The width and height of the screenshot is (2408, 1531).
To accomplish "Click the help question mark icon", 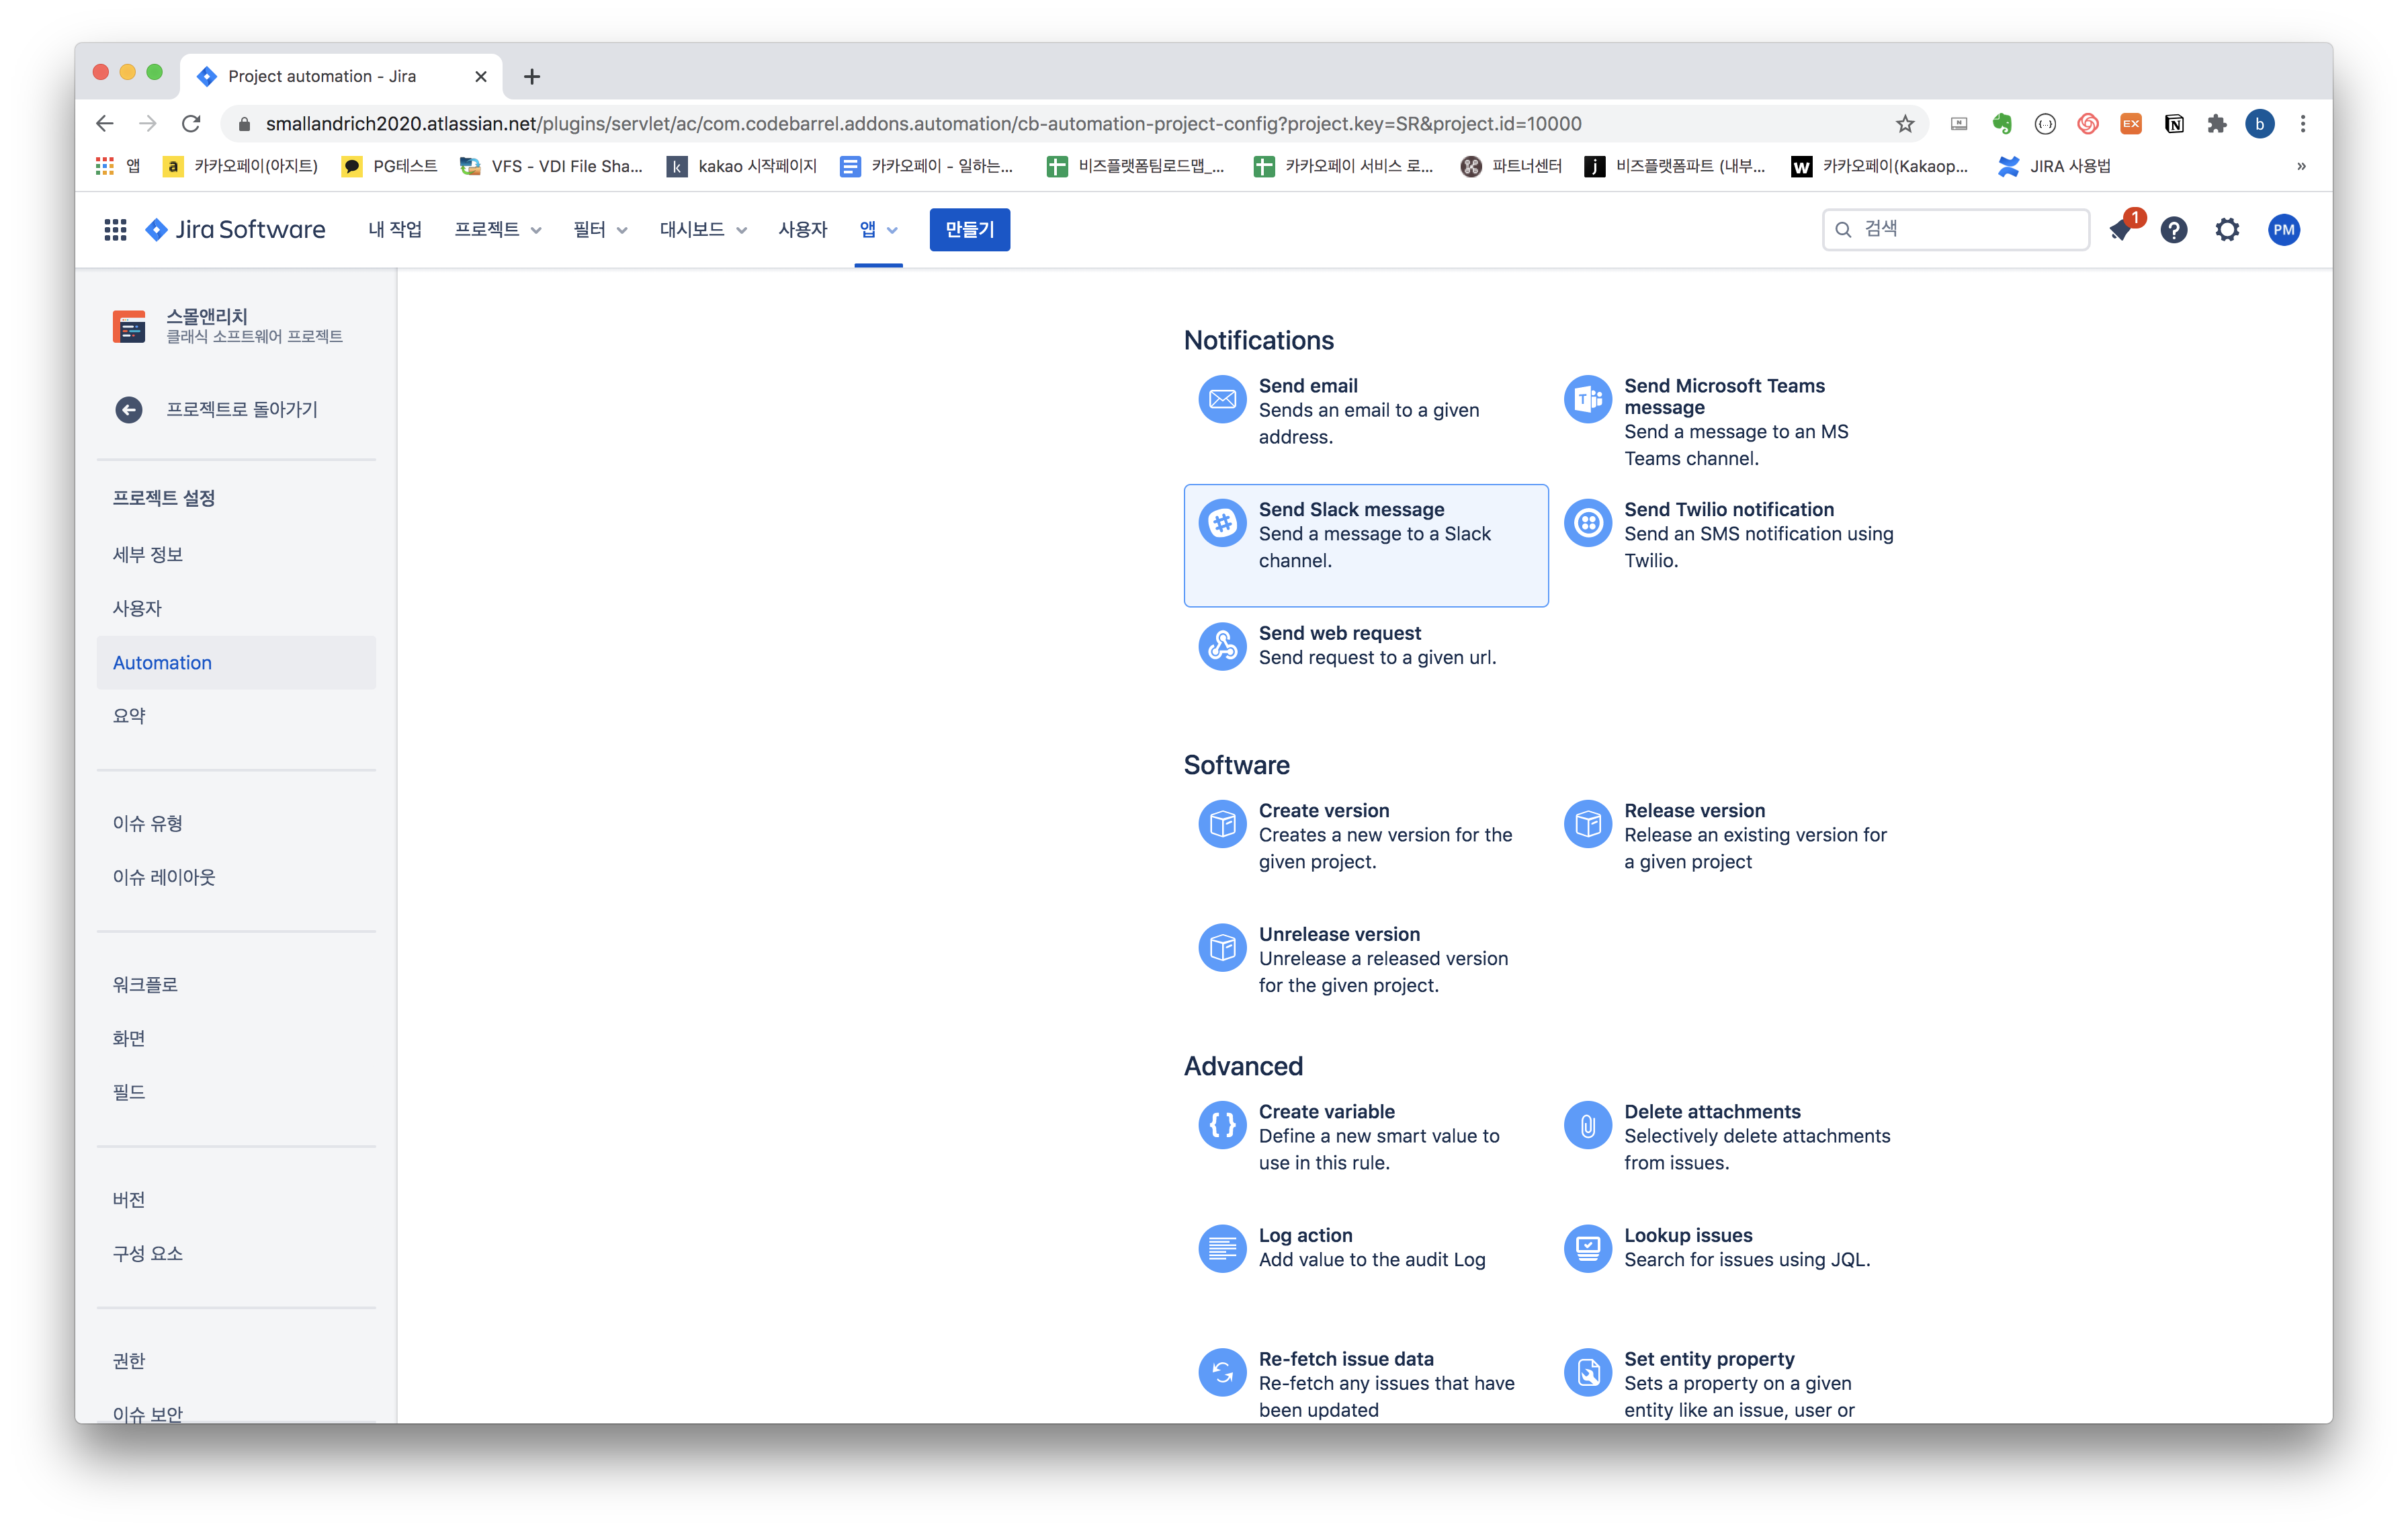I will [x=2173, y=230].
